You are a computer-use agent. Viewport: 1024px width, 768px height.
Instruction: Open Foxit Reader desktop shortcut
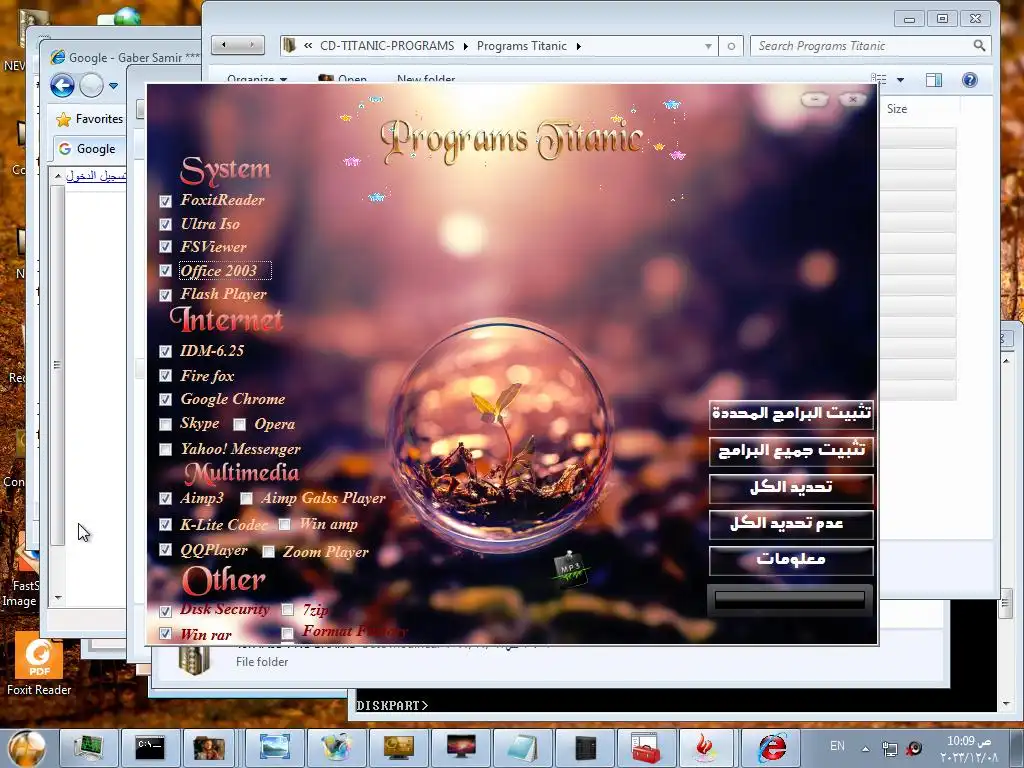pyautogui.click(x=39, y=666)
